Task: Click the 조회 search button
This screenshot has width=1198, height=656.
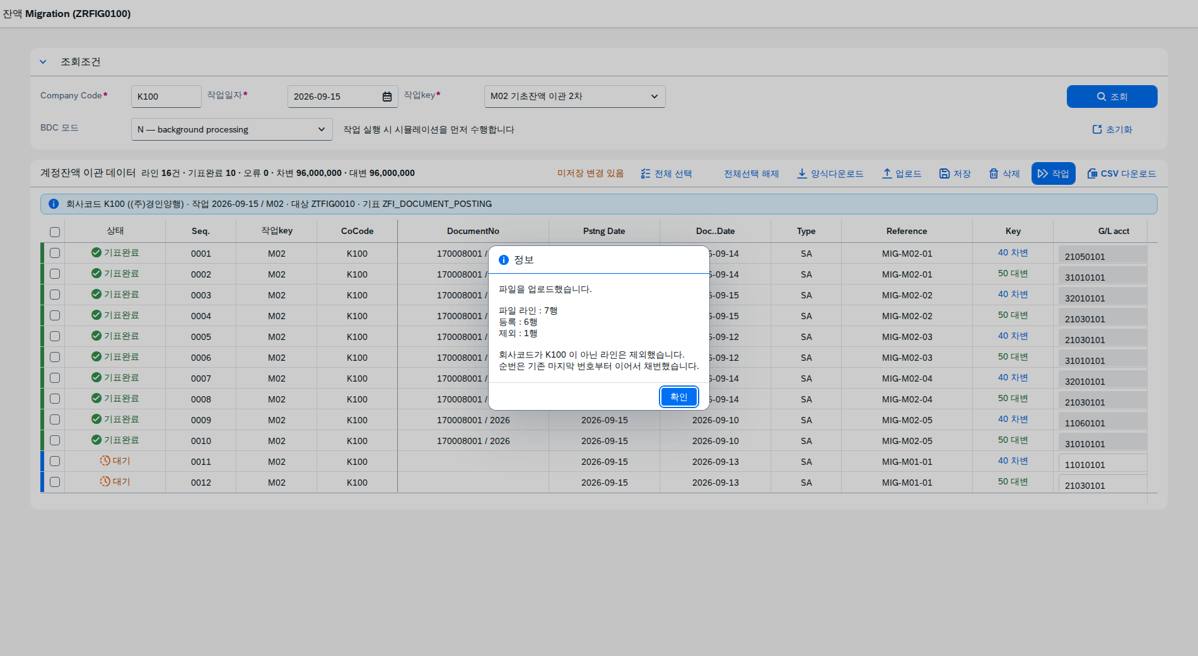Action: [1112, 96]
